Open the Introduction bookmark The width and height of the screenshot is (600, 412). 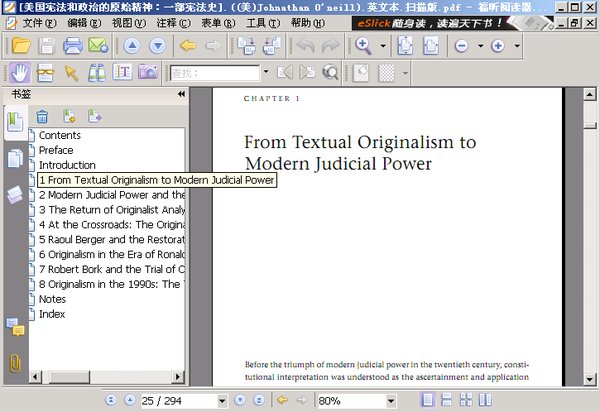[x=67, y=165]
